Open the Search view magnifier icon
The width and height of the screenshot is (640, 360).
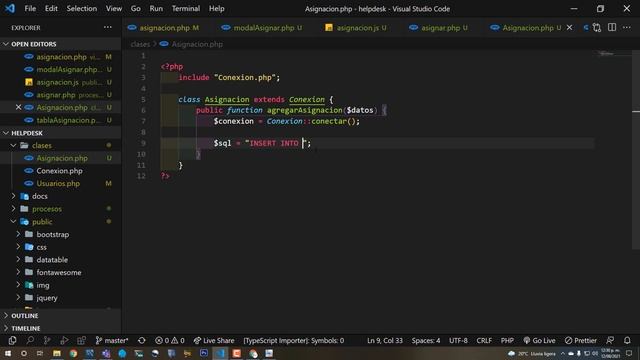(30, 340)
